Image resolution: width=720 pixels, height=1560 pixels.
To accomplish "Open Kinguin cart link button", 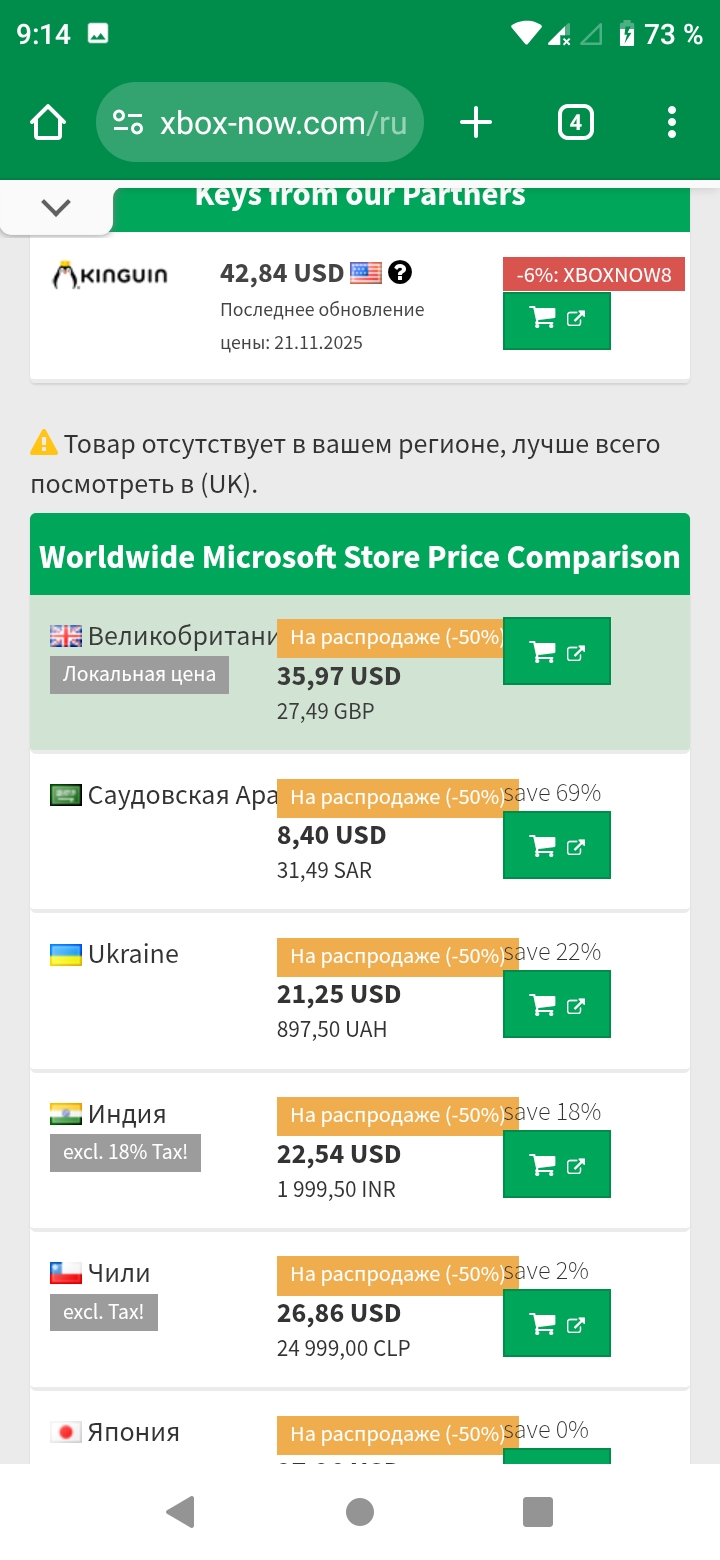I will tap(556, 320).
